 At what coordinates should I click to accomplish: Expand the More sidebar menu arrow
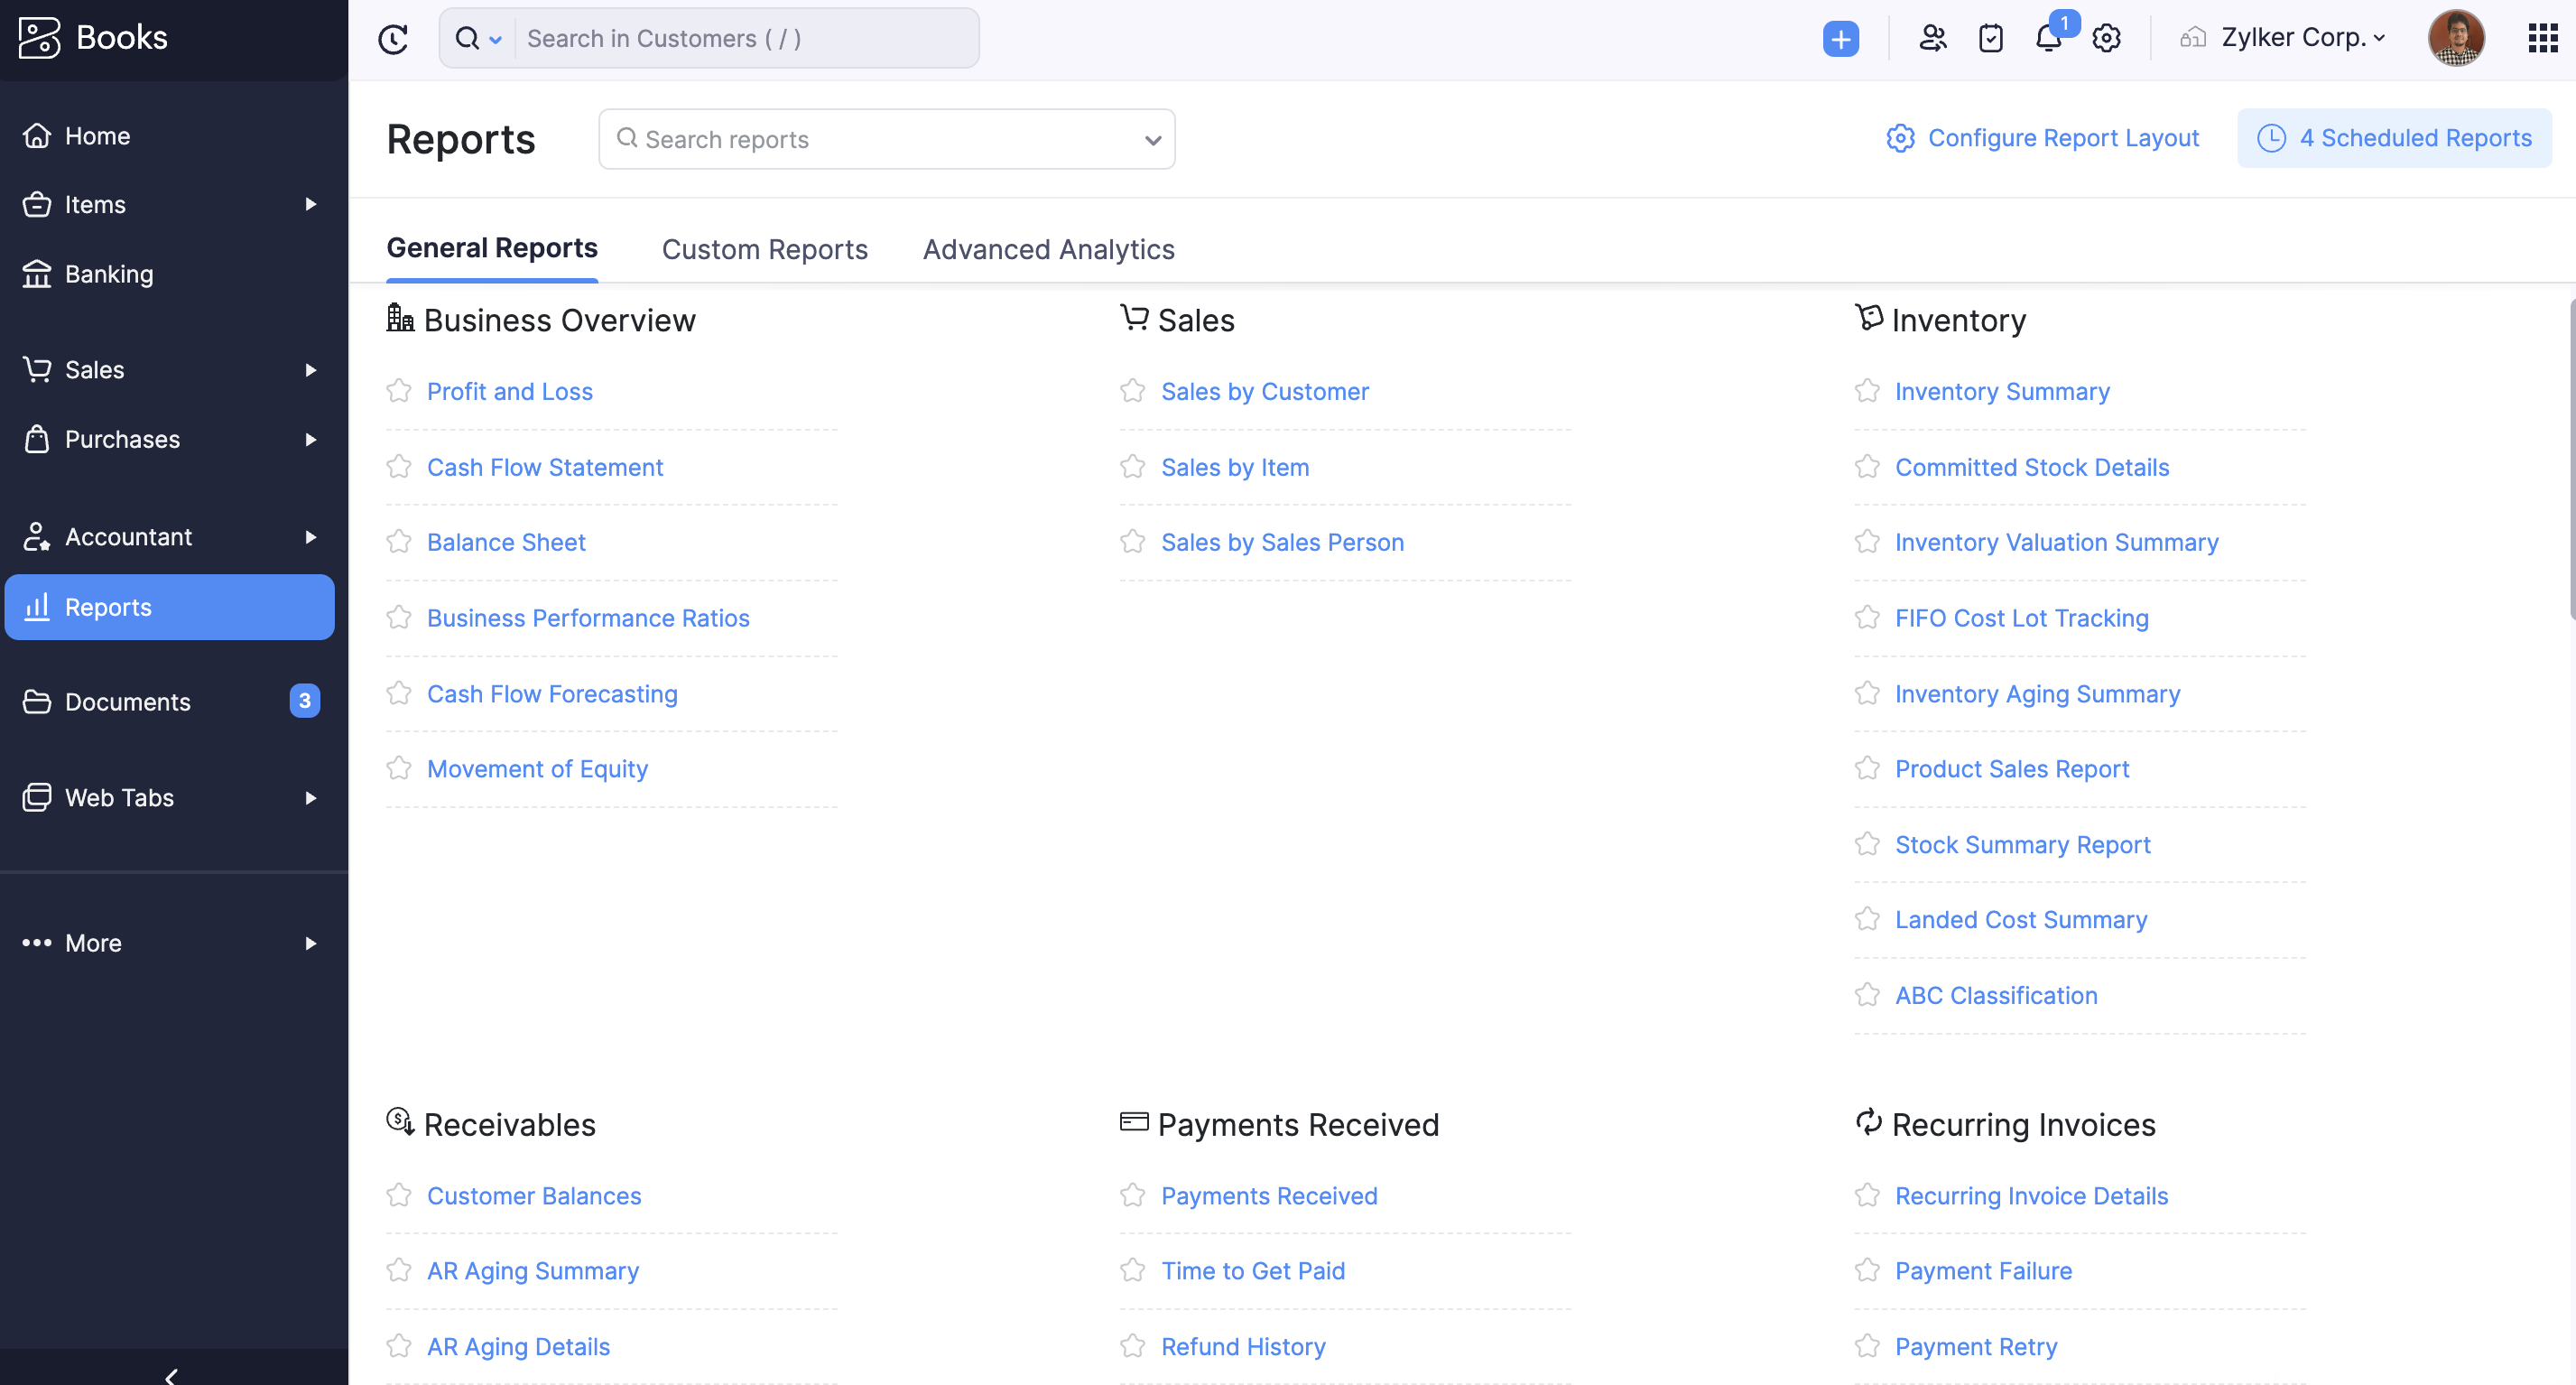[x=311, y=943]
